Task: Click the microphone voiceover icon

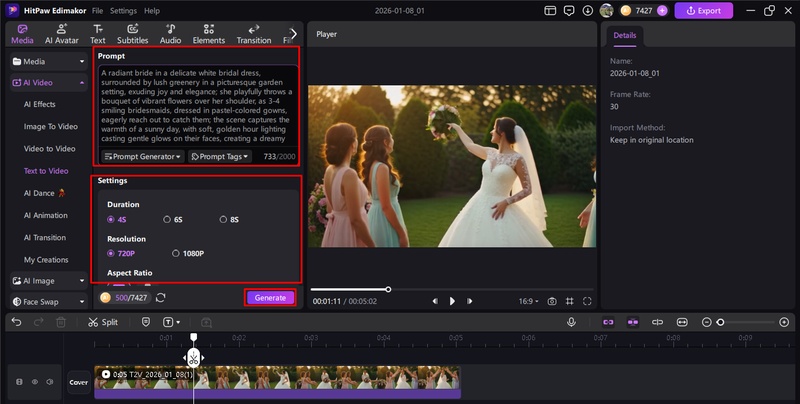Action: 571,322
